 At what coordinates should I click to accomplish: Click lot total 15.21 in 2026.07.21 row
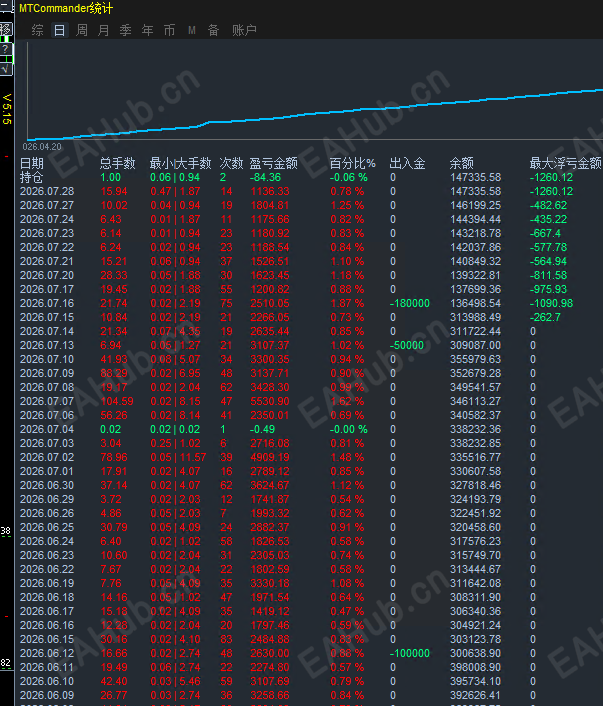[x=113, y=261]
